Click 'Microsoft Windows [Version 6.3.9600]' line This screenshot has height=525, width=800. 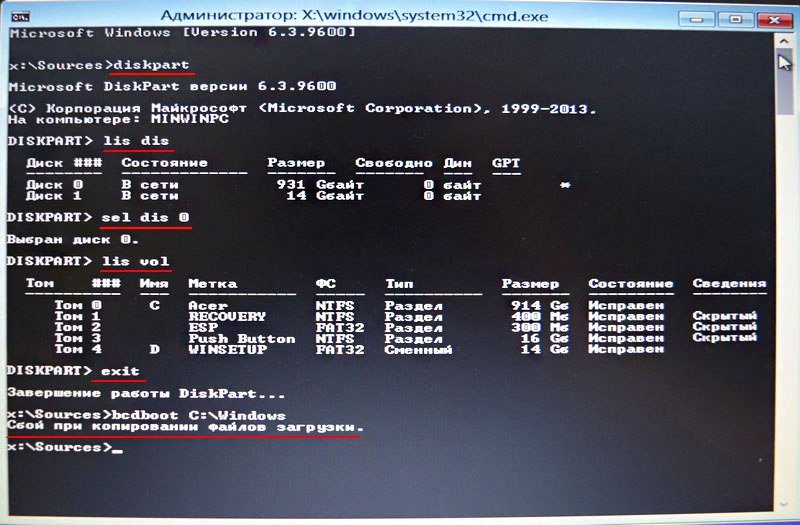click(182, 33)
